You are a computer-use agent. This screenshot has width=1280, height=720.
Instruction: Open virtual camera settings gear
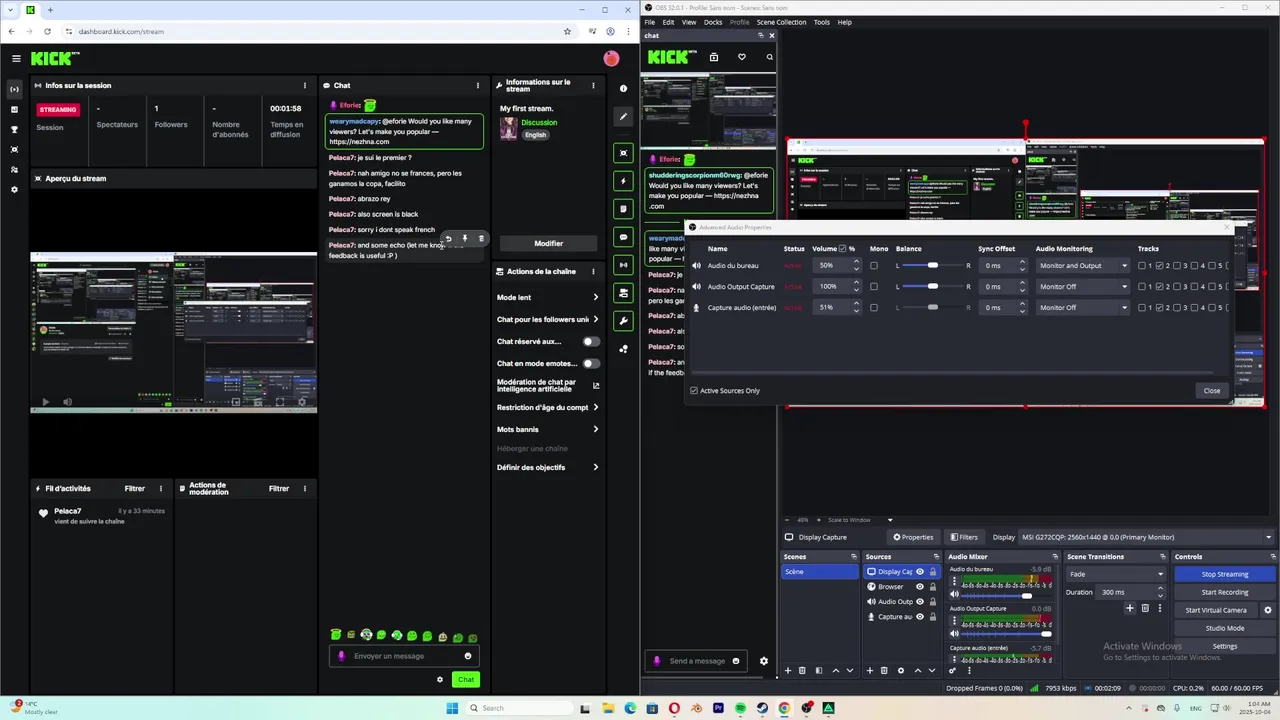1268,610
